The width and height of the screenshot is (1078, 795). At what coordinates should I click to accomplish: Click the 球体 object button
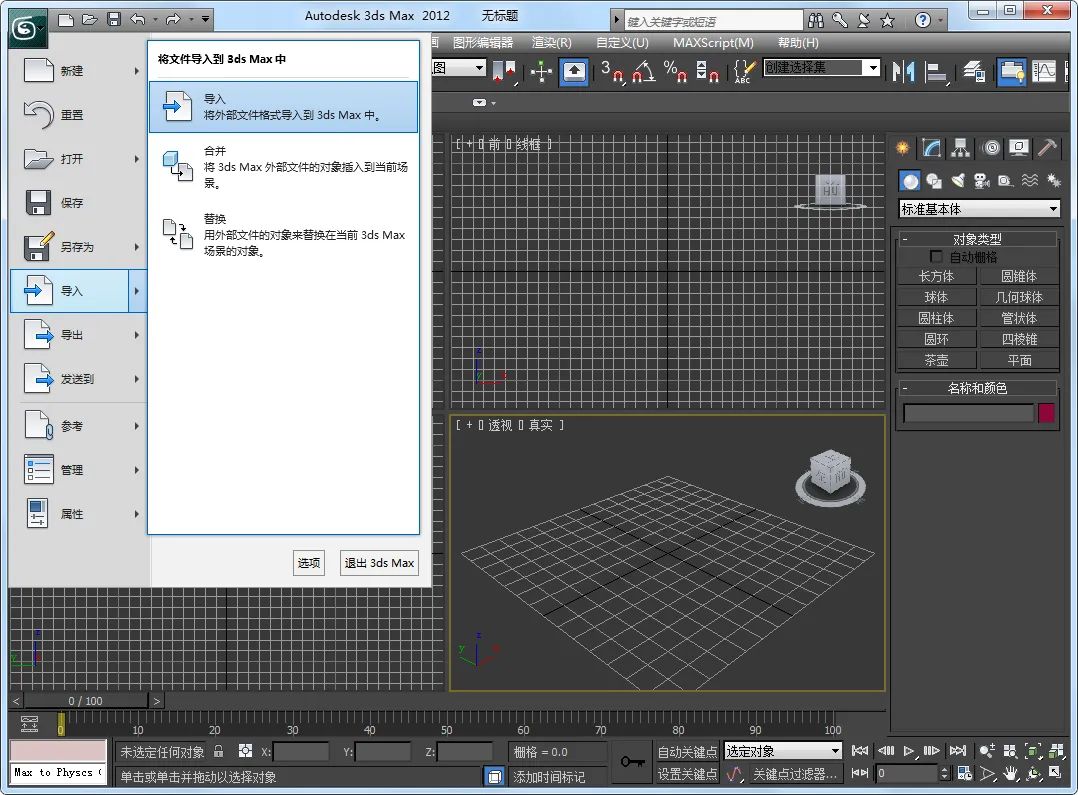[936, 297]
